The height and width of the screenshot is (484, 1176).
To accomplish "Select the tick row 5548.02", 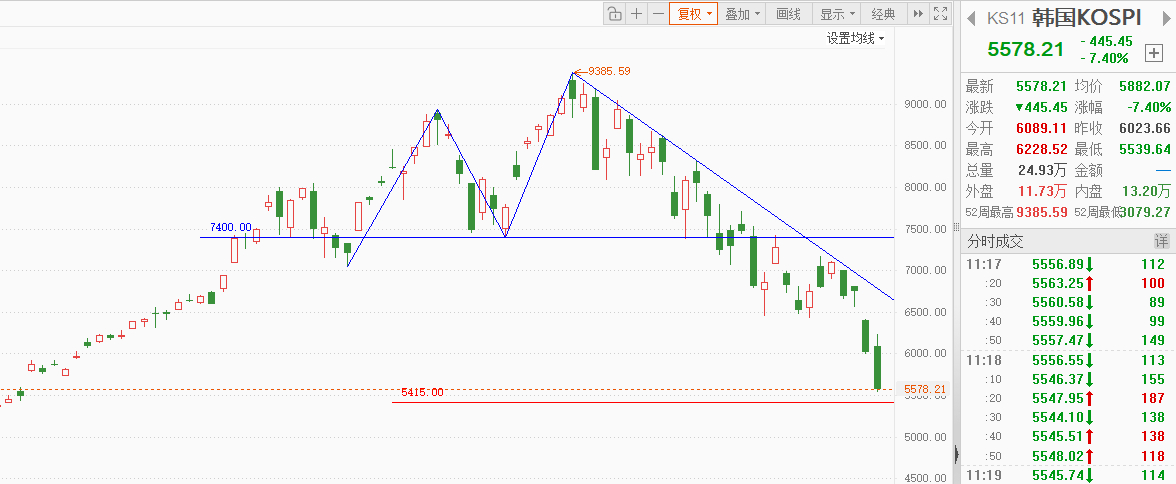I will coord(1066,455).
